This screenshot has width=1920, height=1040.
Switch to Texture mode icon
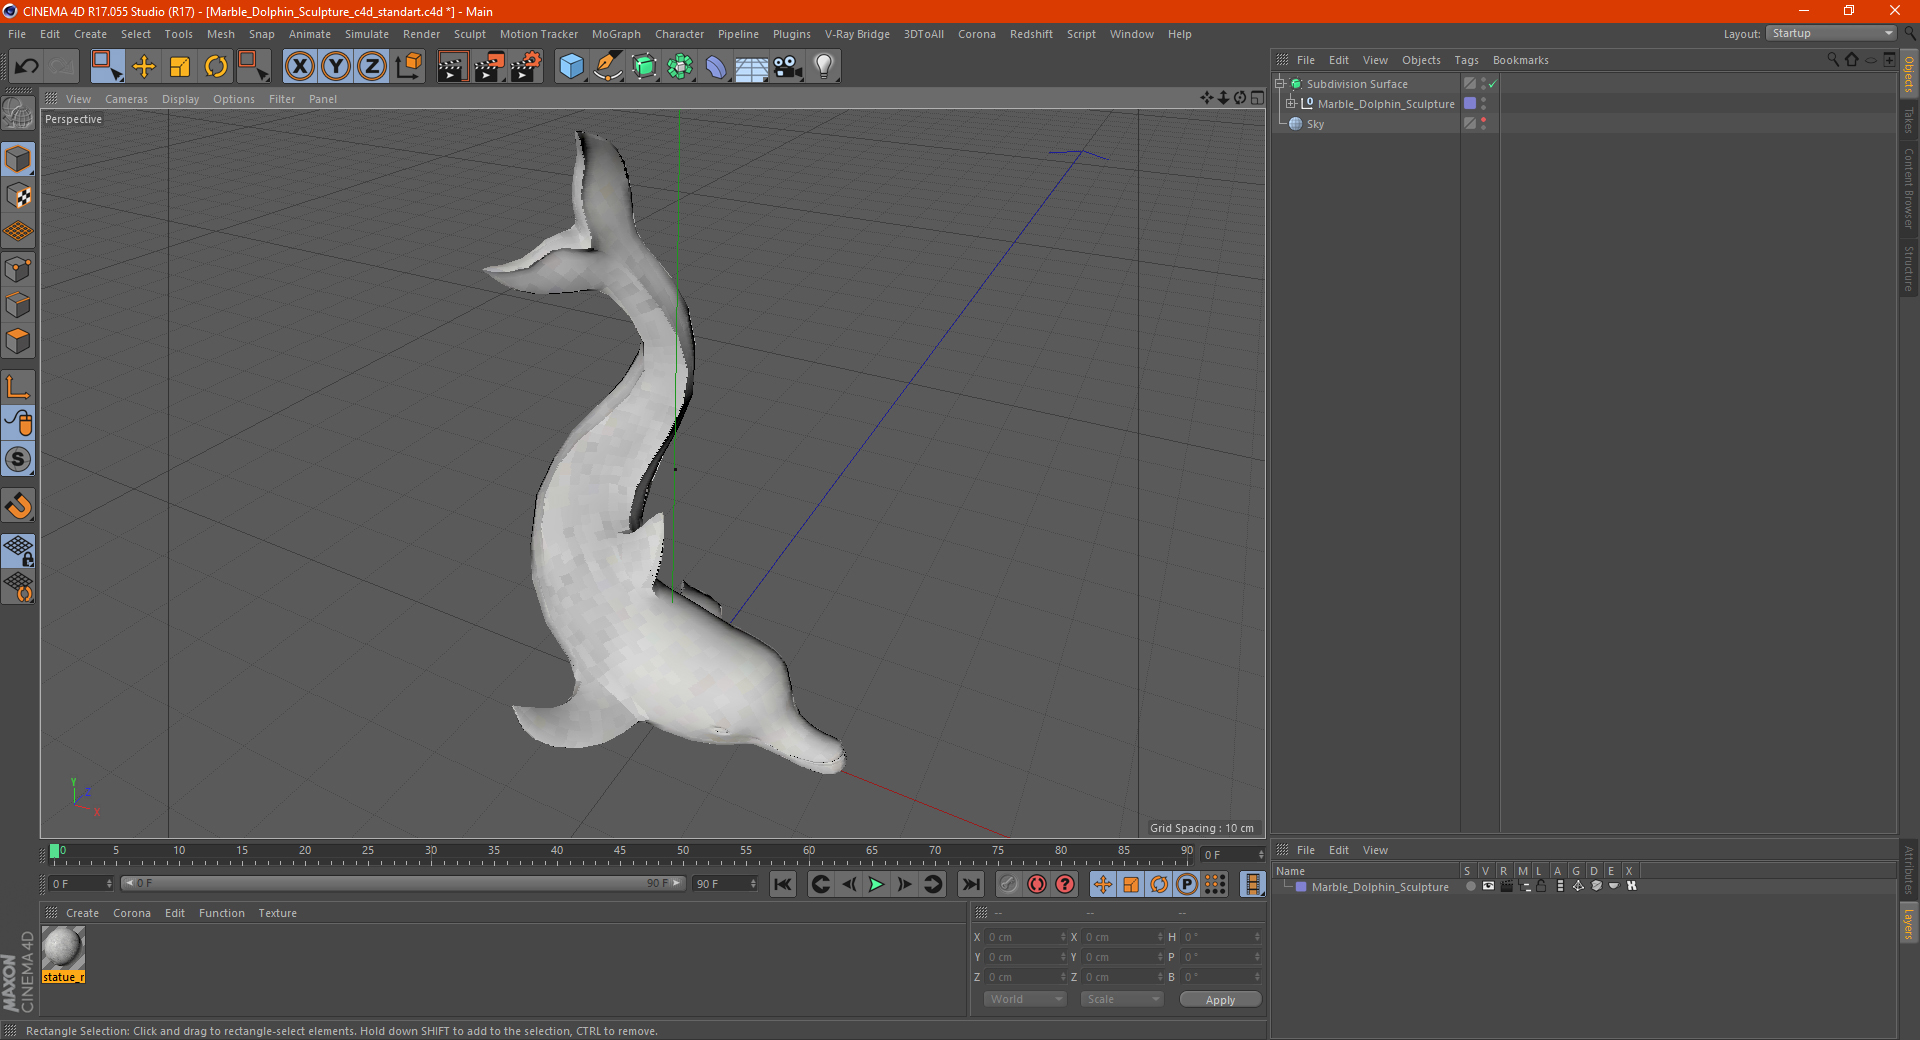(19, 196)
